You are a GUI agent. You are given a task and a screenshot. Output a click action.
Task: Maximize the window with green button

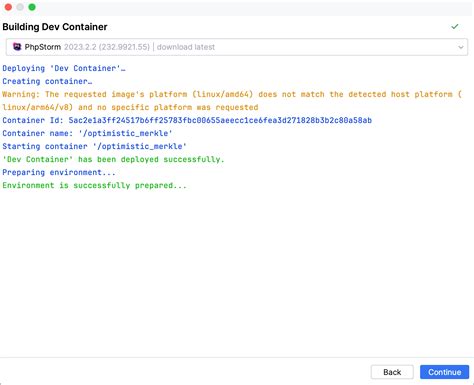pyautogui.click(x=32, y=7)
